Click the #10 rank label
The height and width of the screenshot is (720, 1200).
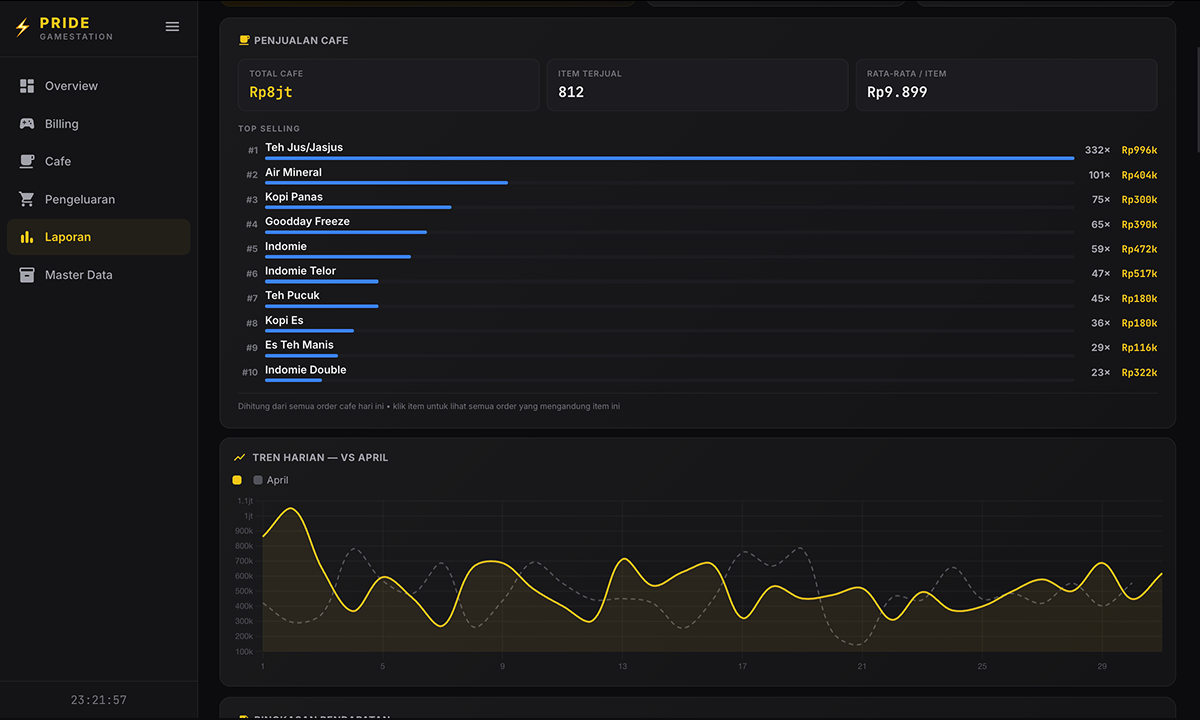[x=250, y=372]
